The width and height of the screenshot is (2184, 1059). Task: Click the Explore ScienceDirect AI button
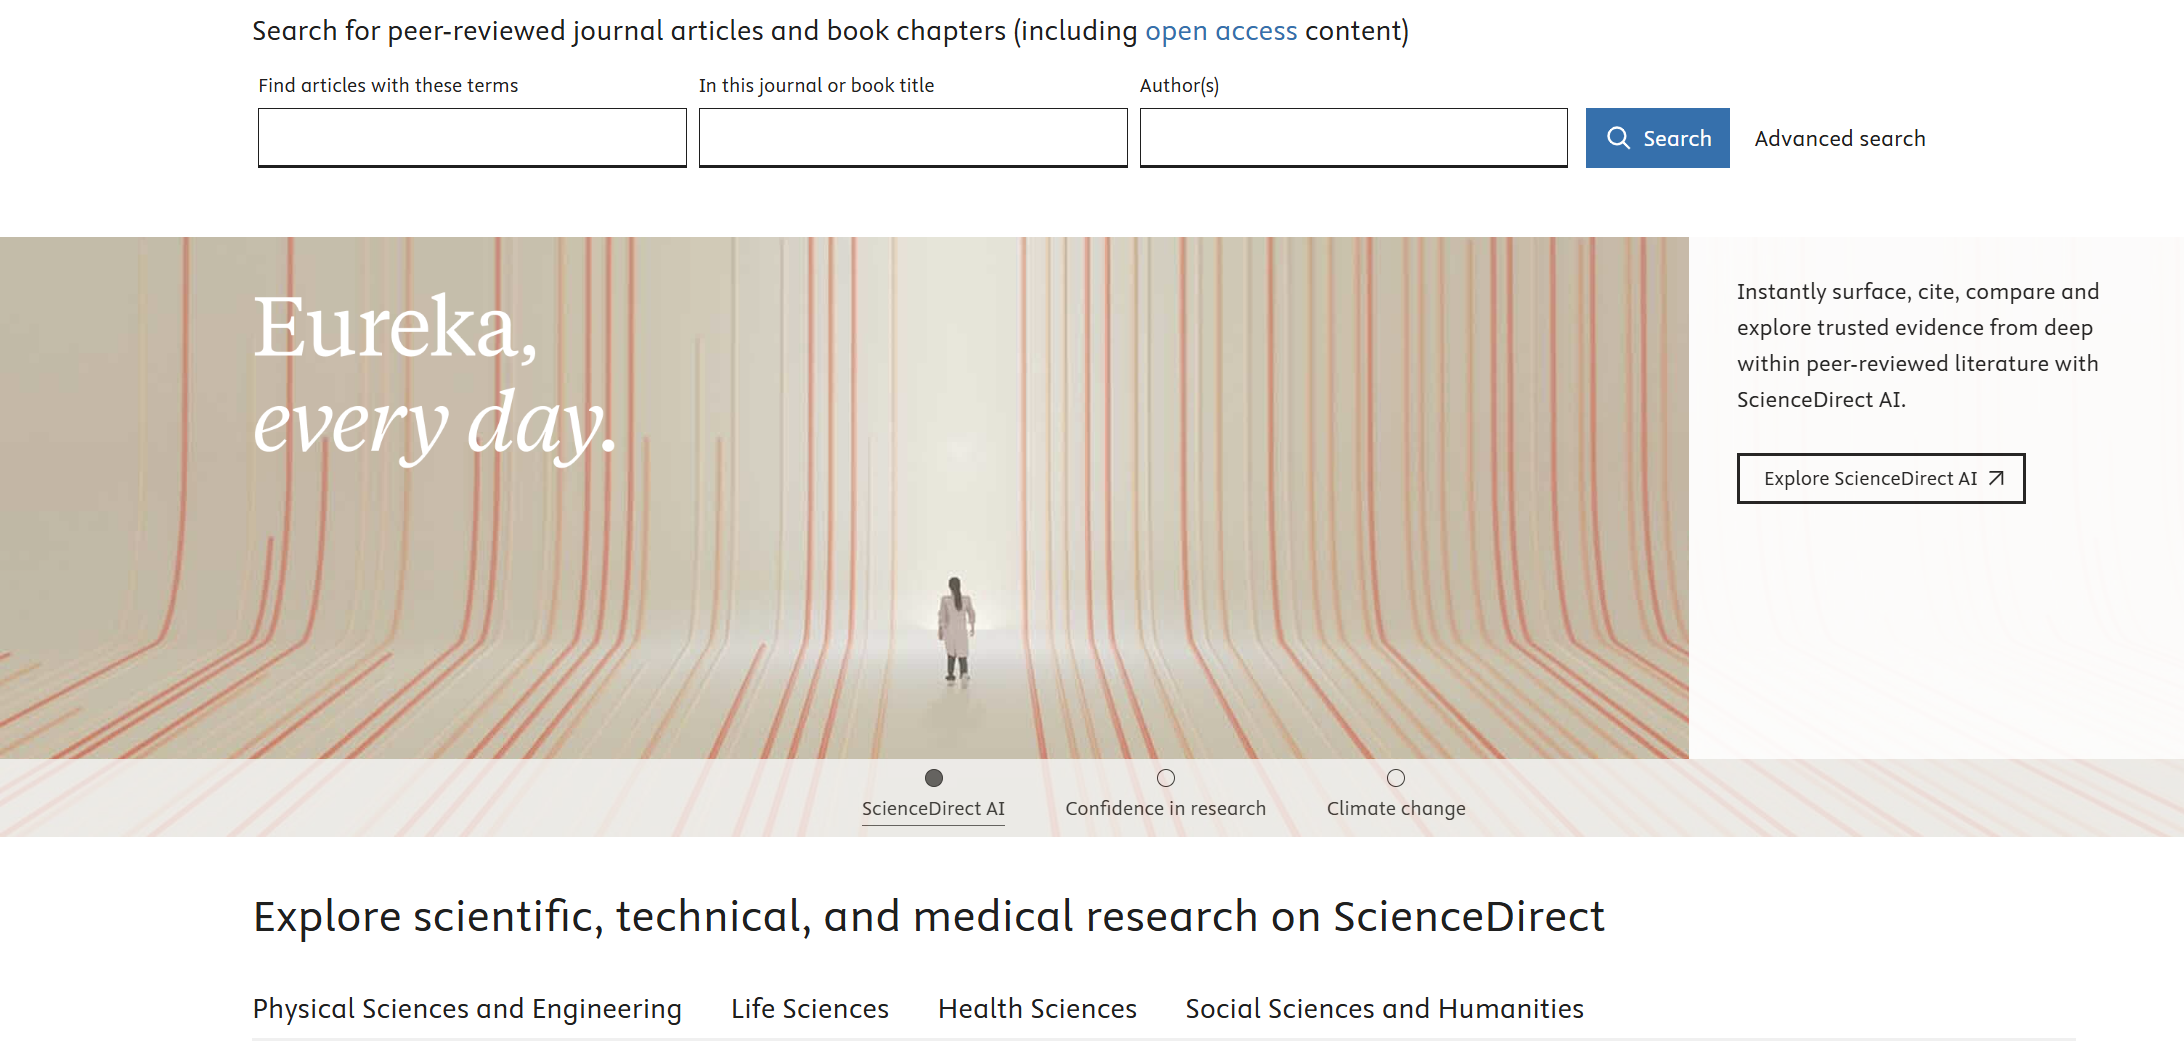[1880, 478]
